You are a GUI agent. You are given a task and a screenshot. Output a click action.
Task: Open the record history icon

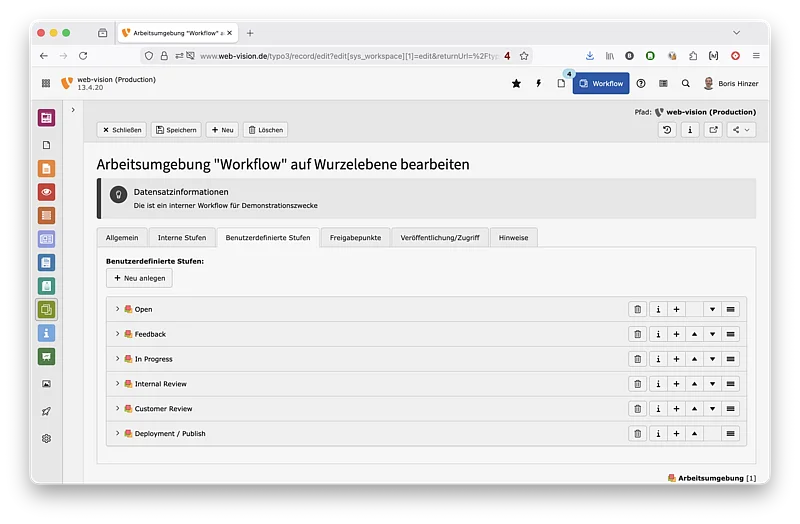coord(667,130)
